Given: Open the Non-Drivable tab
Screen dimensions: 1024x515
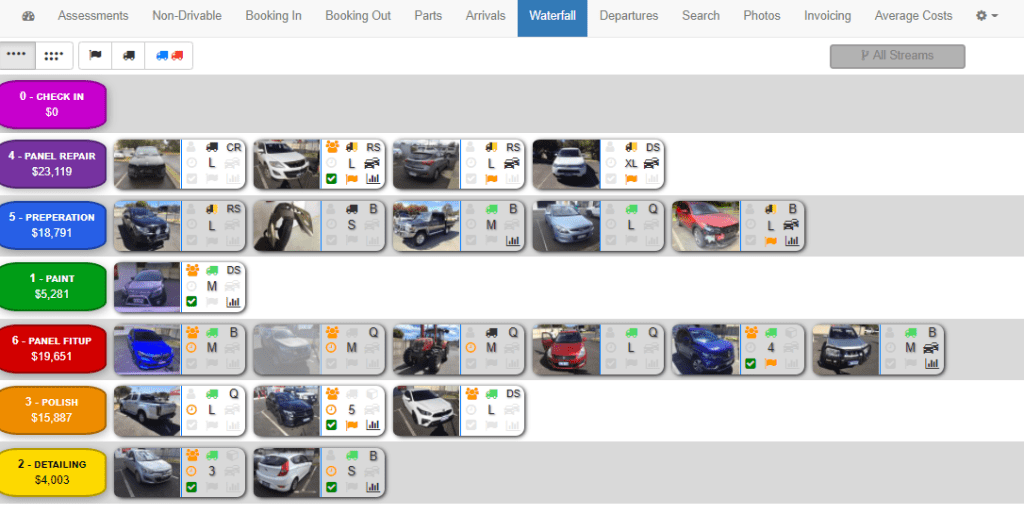Looking at the screenshot, I should point(187,16).
